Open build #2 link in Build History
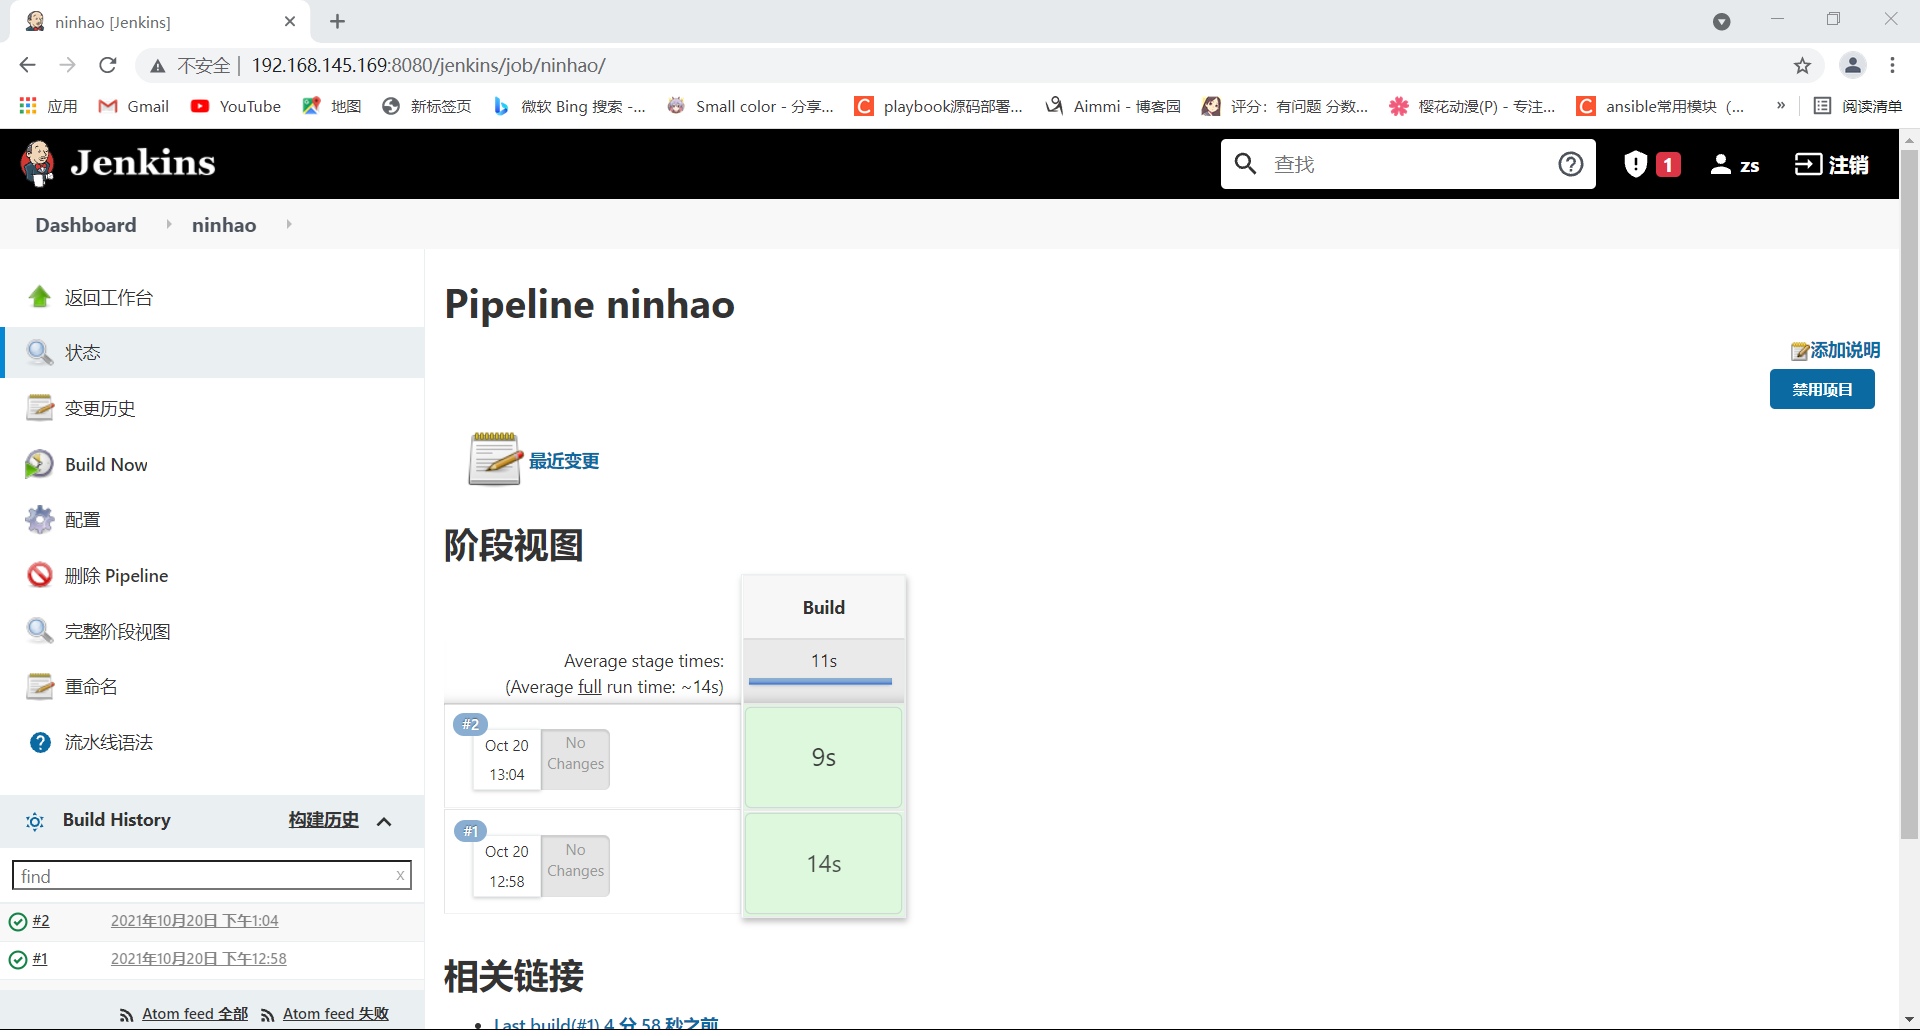 tap(41, 921)
